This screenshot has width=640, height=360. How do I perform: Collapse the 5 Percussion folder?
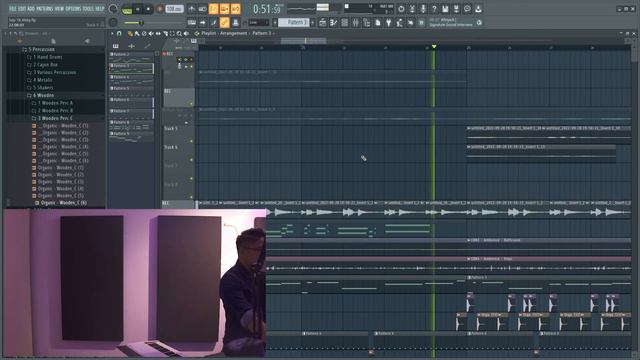(39, 49)
